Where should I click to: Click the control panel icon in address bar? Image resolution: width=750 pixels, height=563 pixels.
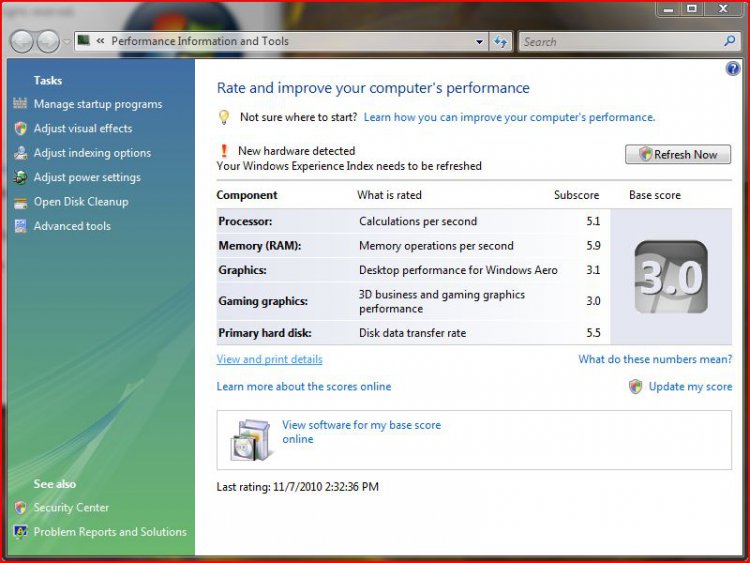point(84,41)
